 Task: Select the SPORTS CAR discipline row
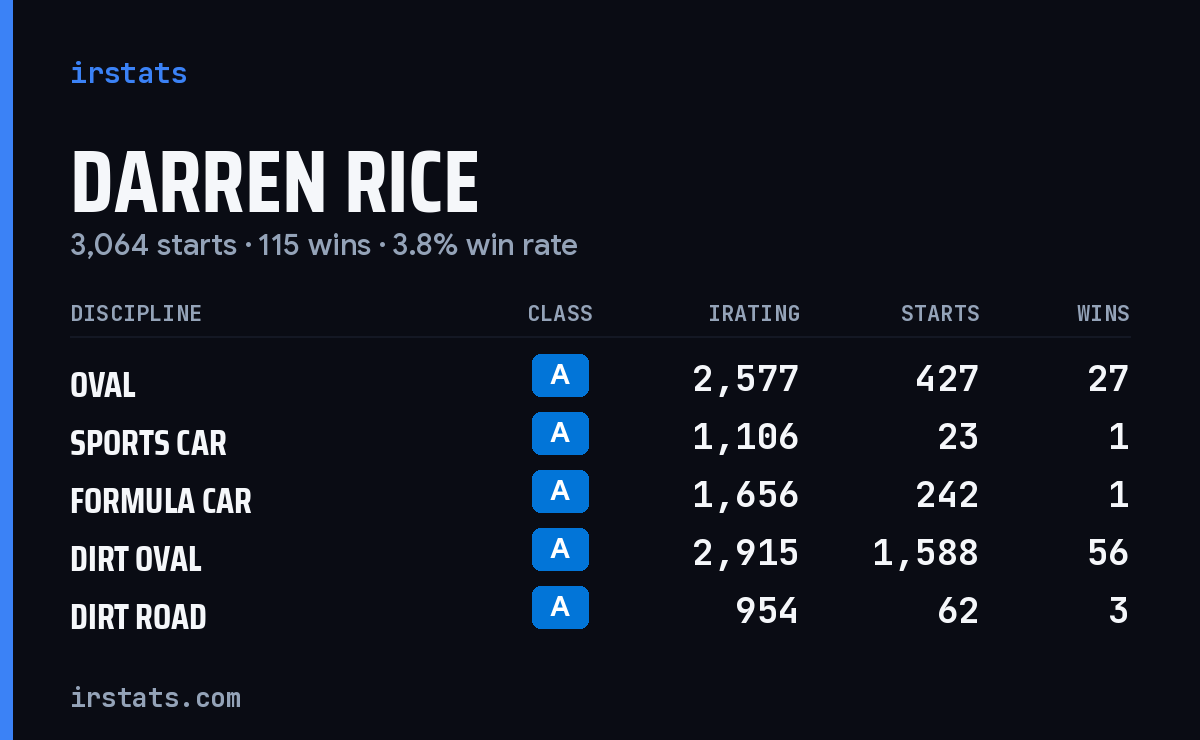(600, 437)
